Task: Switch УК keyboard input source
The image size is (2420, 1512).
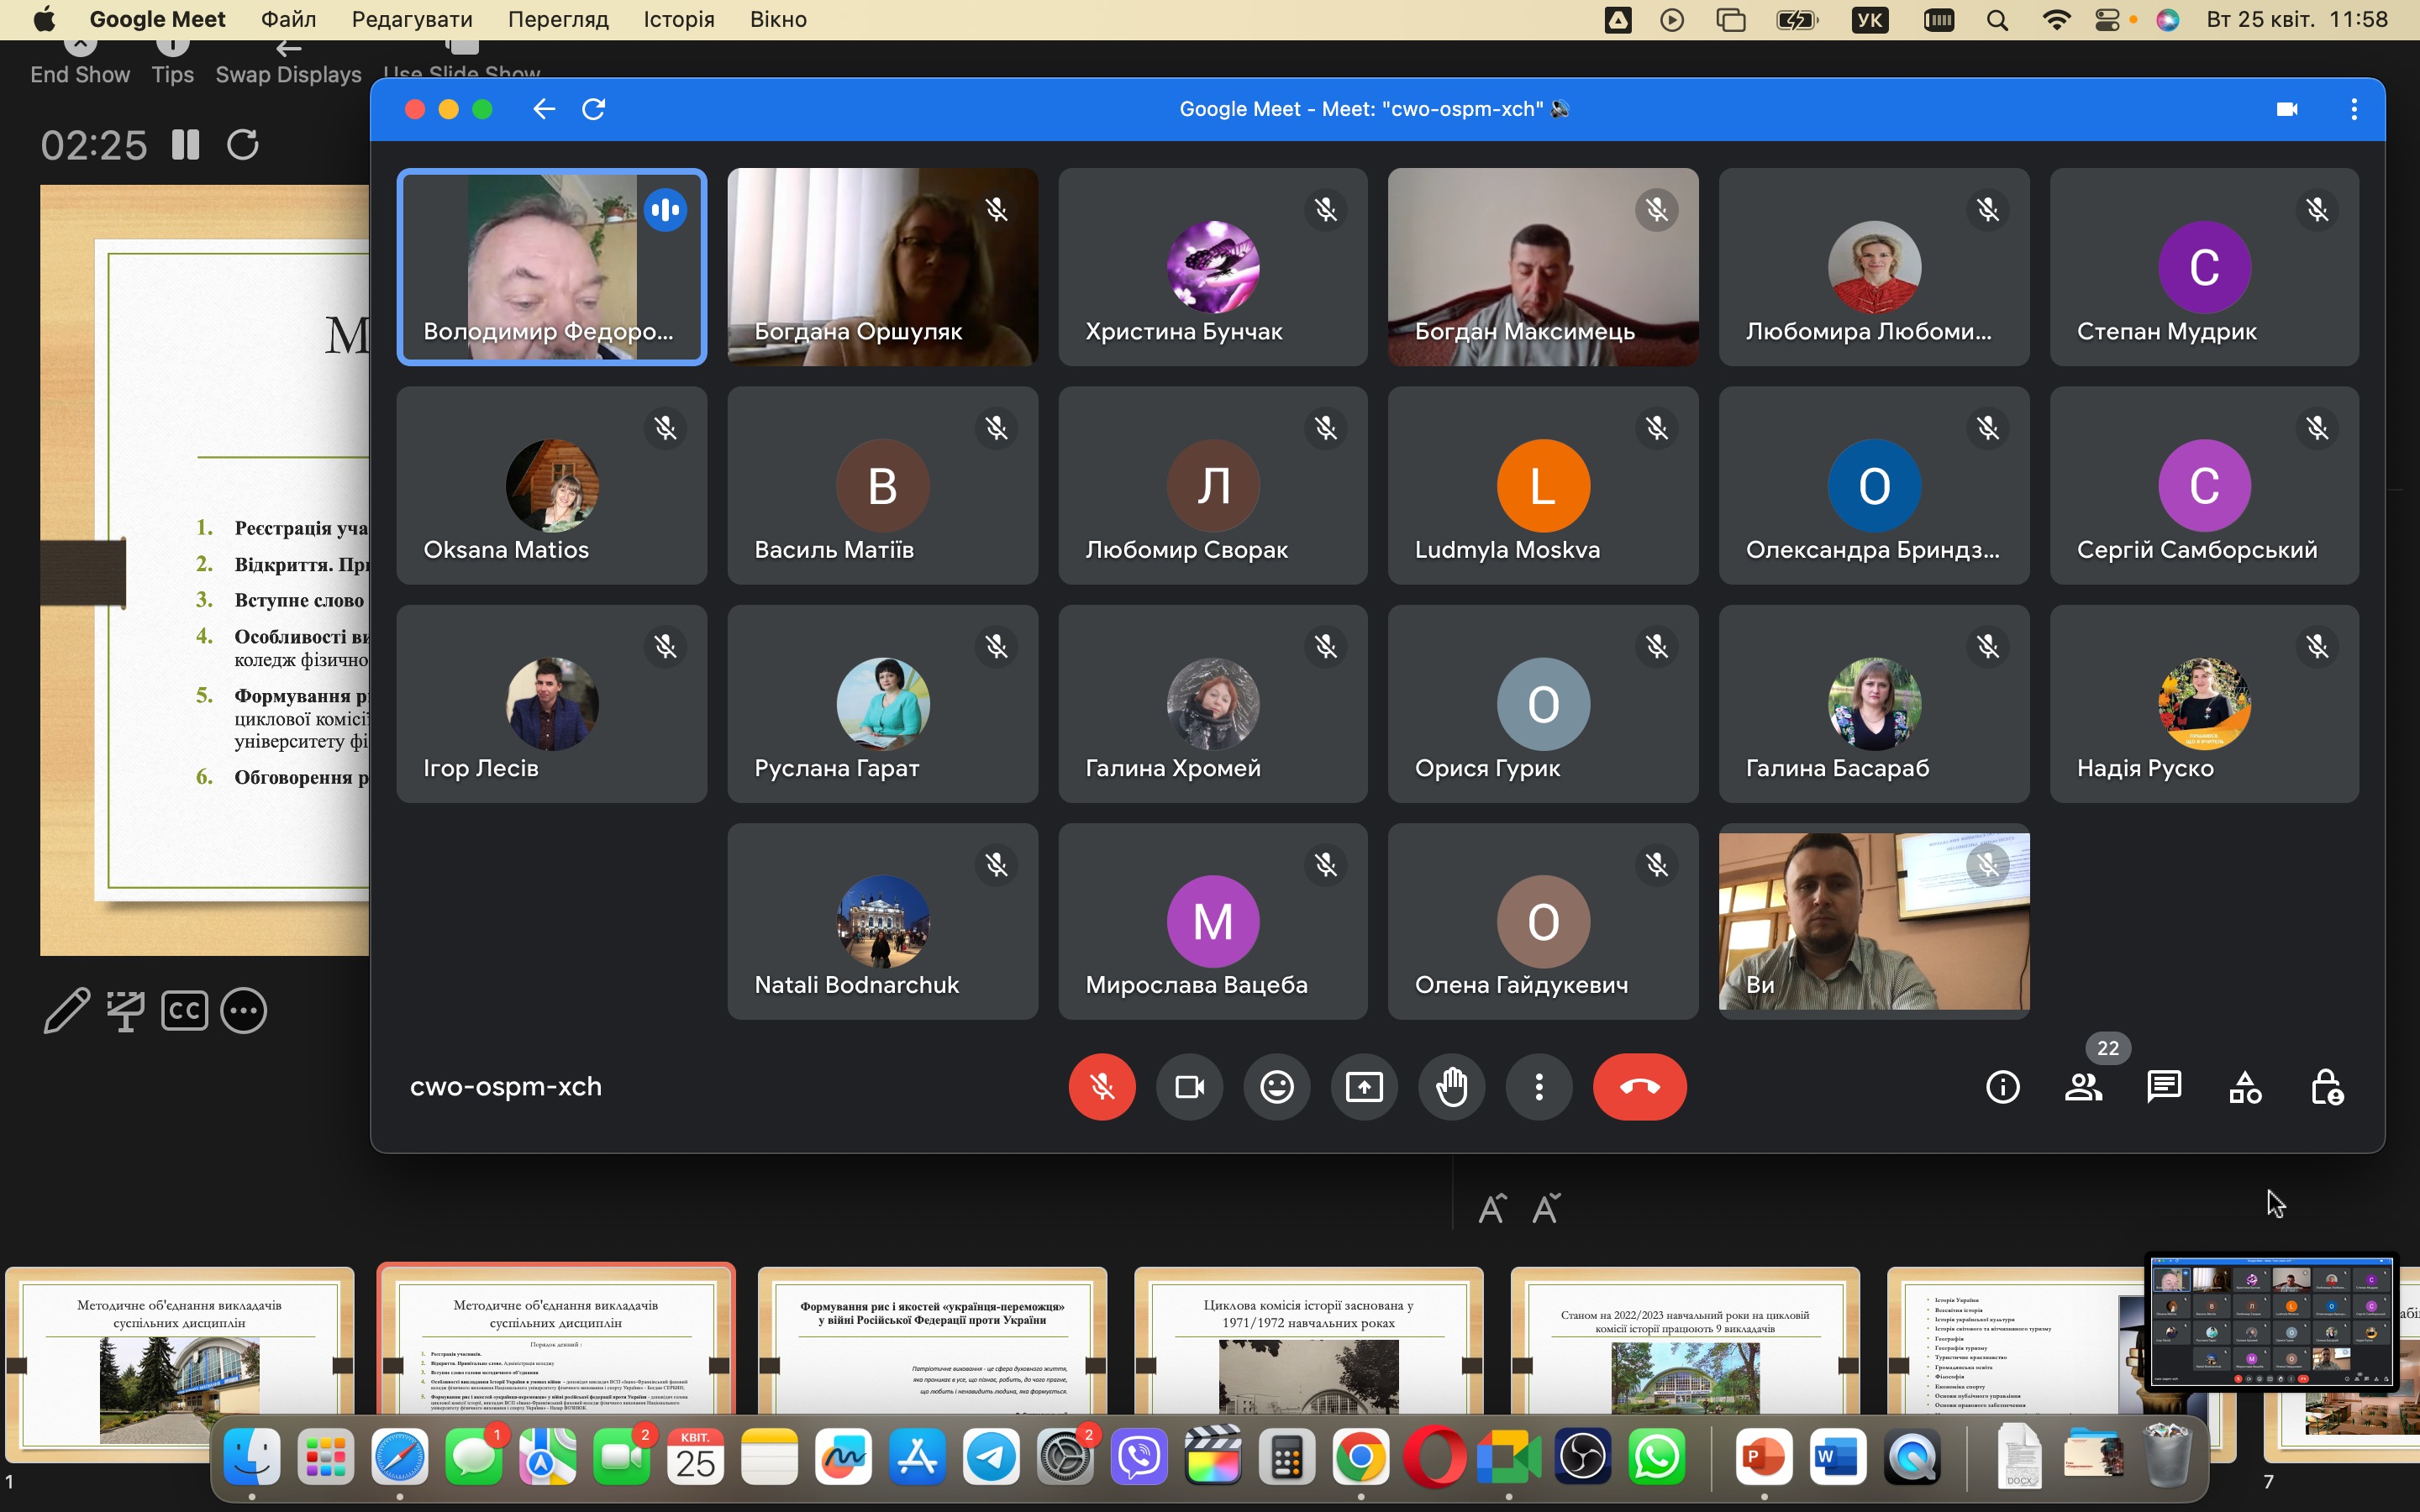Action: click(x=1870, y=20)
